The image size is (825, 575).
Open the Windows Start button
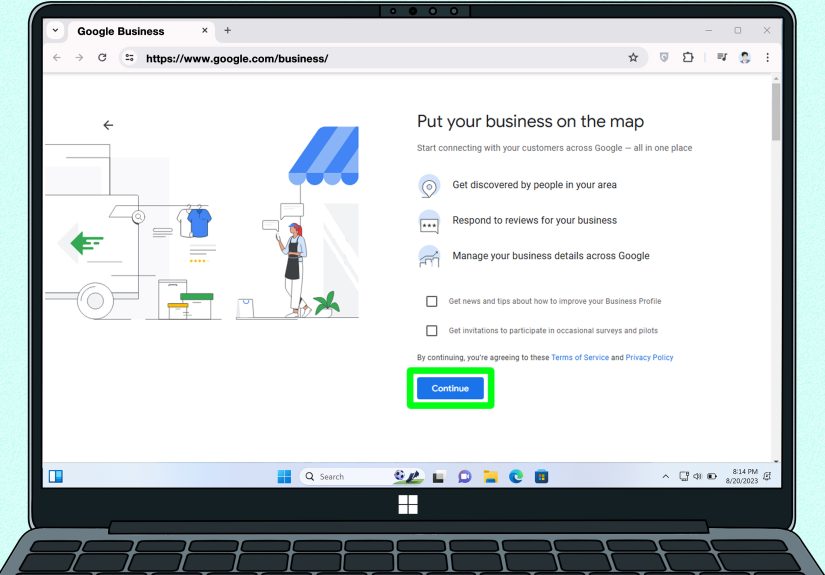tap(284, 476)
